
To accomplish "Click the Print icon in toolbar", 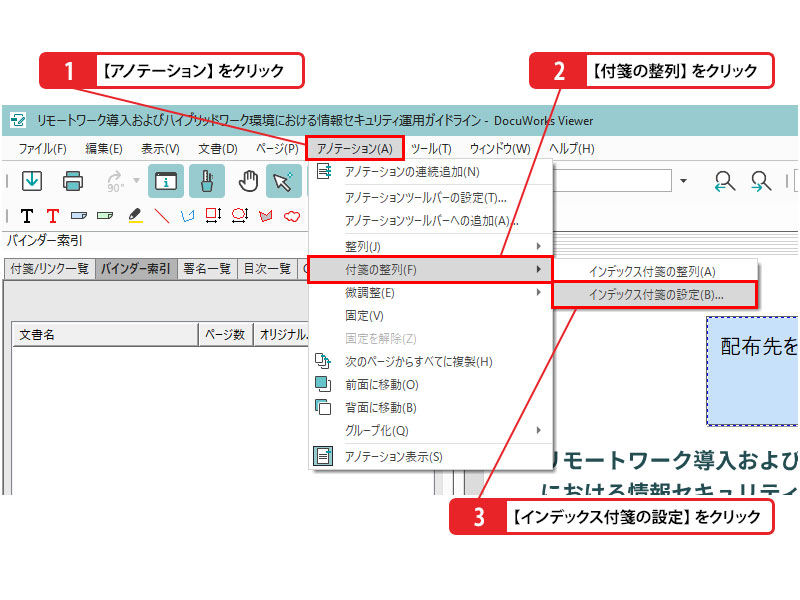I will (x=72, y=181).
